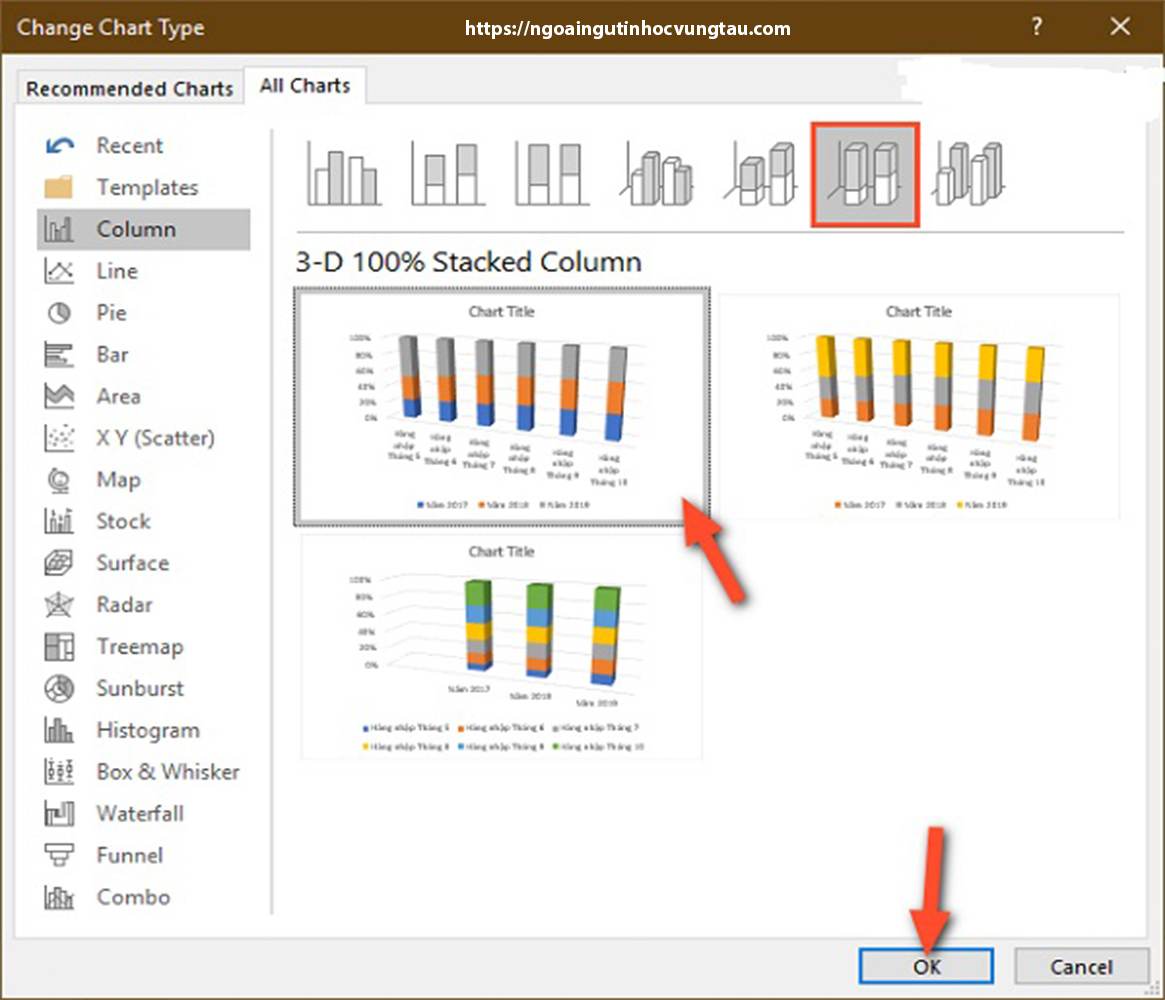This screenshot has width=1165, height=1000.
Task: Select the yellow-themed chart preview
Action: tap(918, 405)
